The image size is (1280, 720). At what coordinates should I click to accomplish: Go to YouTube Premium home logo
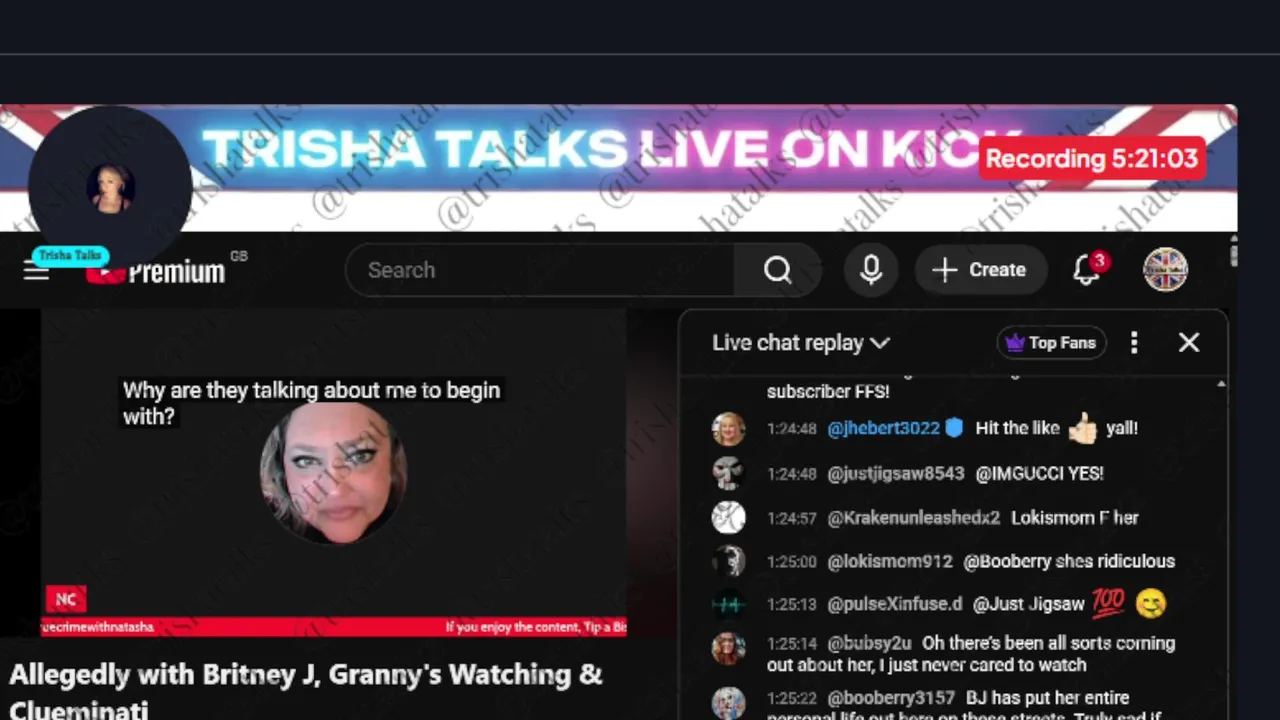click(x=155, y=271)
